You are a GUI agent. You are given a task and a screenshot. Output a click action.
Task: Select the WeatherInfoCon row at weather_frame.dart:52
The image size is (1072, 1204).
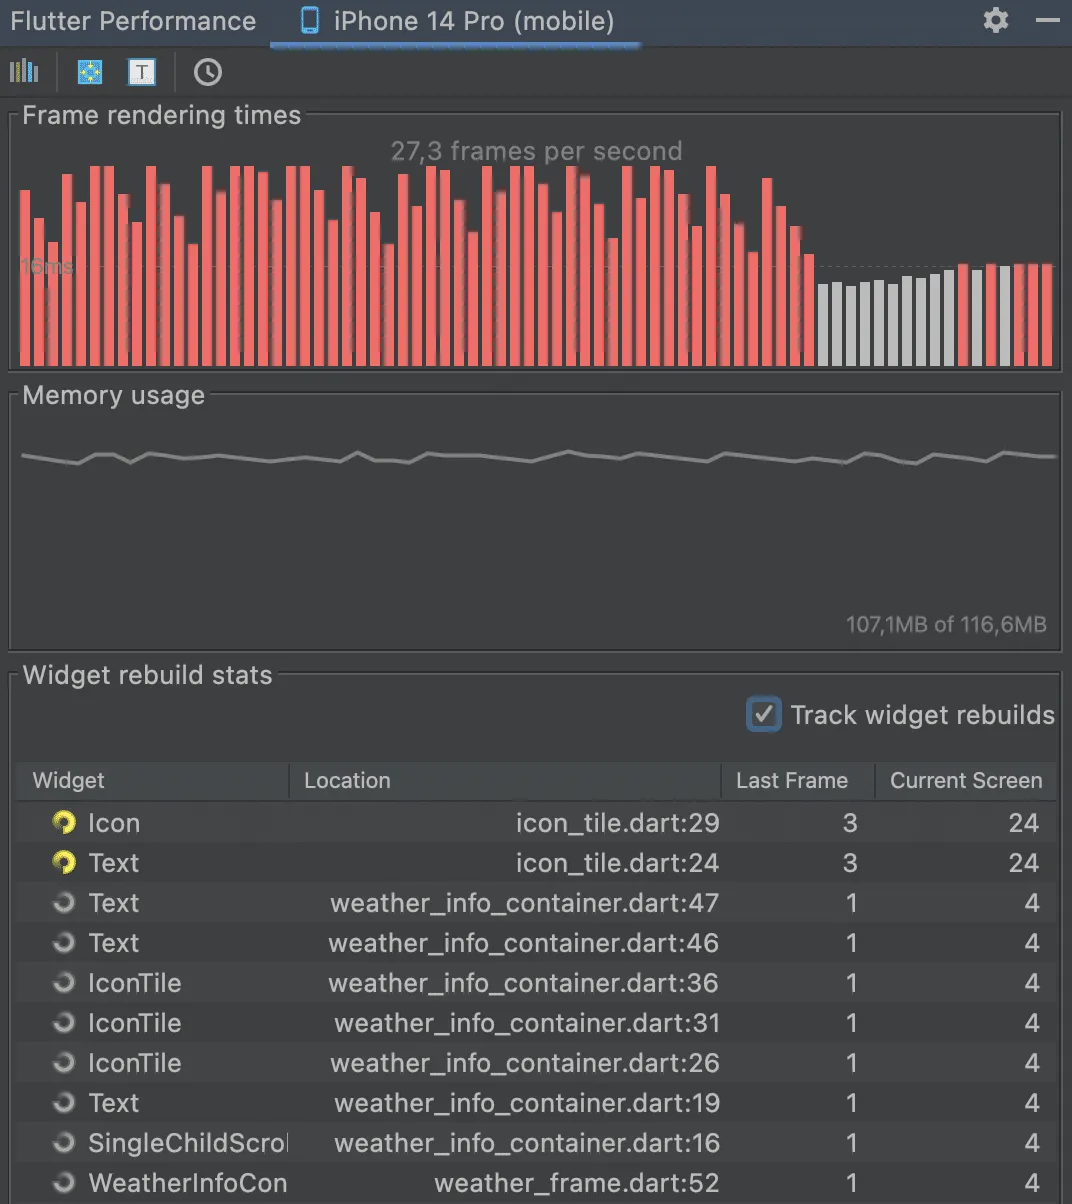pos(500,1182)
